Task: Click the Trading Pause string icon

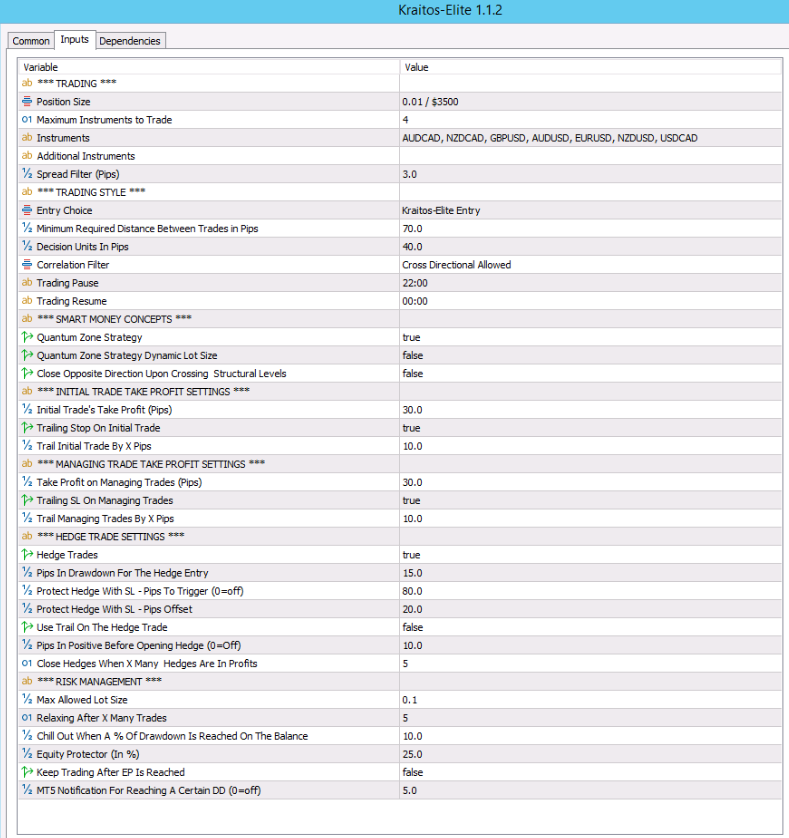Action: coord(27,282)
